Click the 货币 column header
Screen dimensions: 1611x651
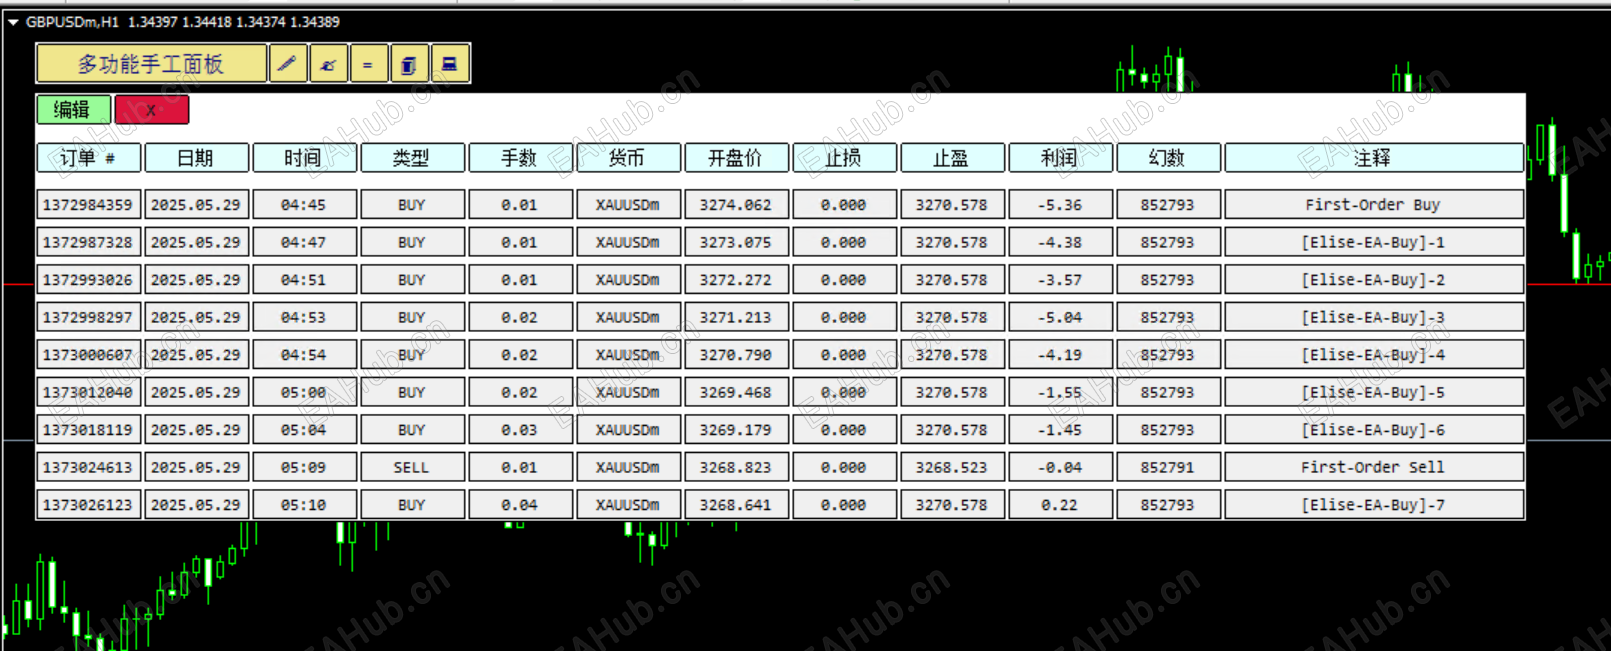[x=628, y=158]
